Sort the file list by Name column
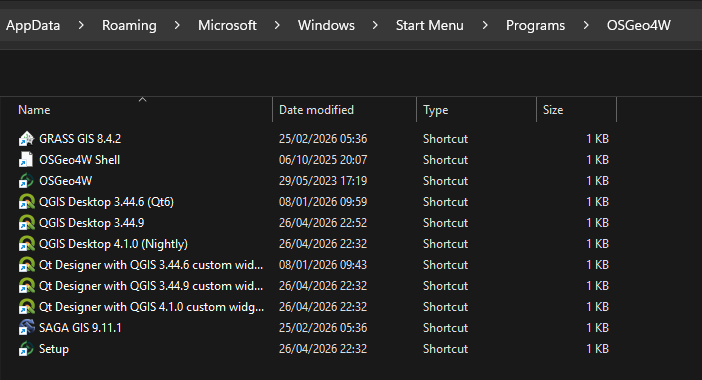The height and width of the screenshot is (380, 702). pos(34,110)
